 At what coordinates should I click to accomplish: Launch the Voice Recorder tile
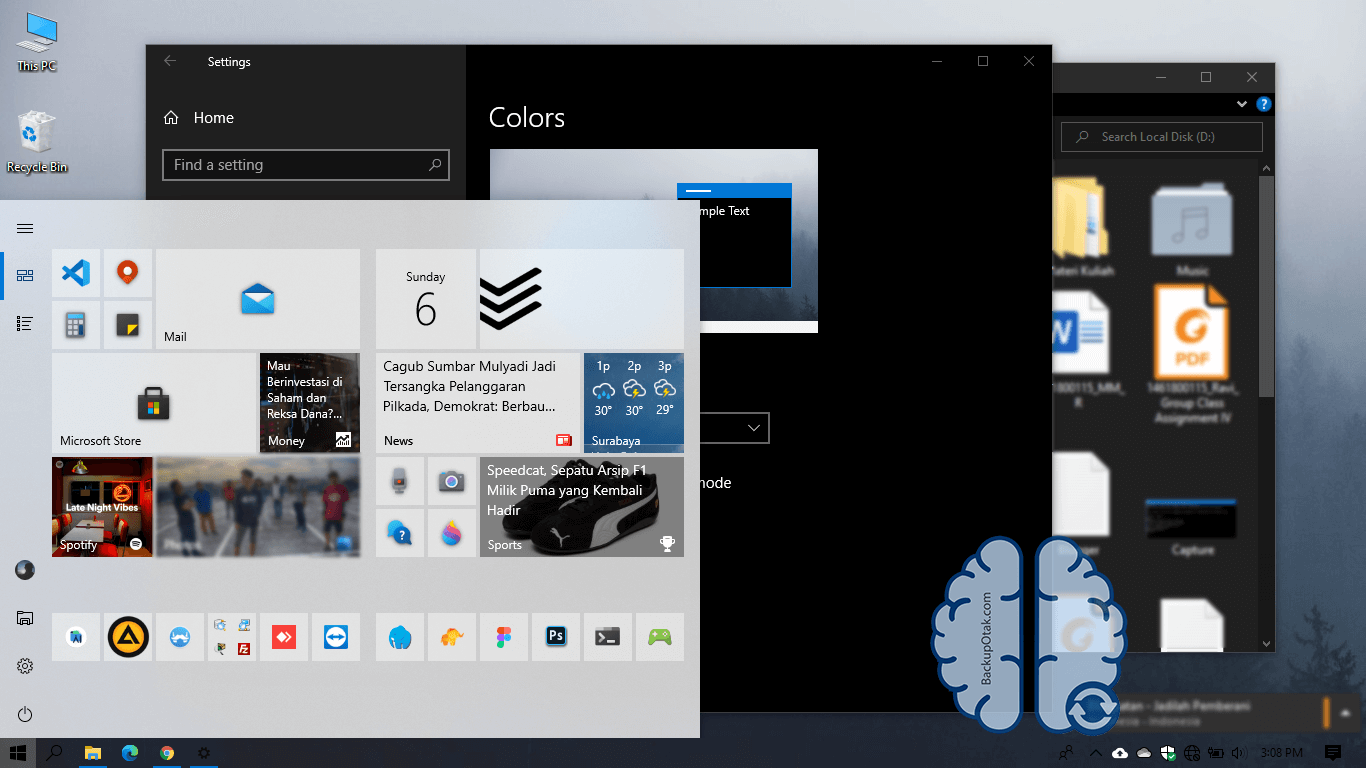click(x=400, y=481)
